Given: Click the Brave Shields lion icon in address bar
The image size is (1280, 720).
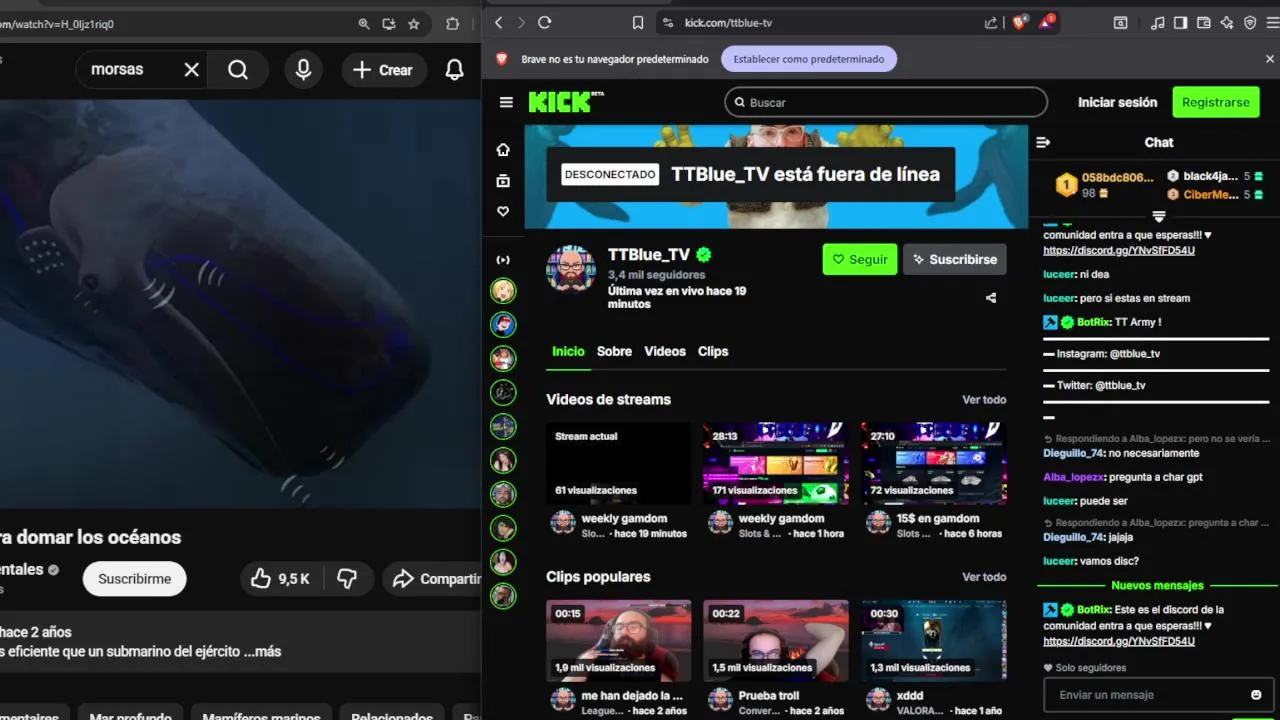Looking at the screenshot, I should point(1020,23).
